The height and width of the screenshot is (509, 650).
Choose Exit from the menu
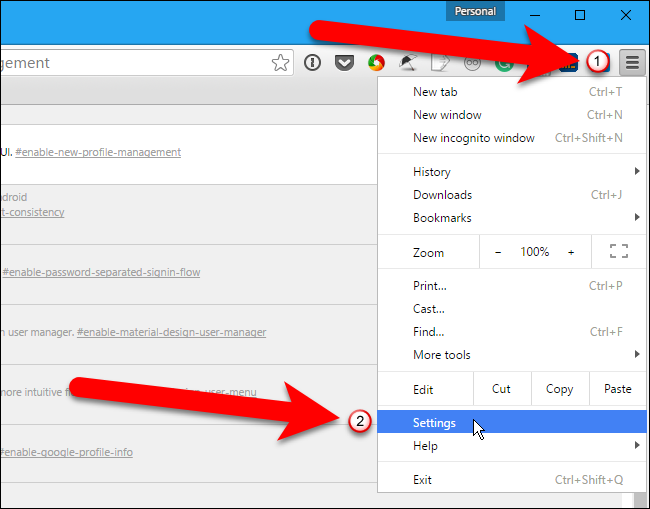coord(512,480)
